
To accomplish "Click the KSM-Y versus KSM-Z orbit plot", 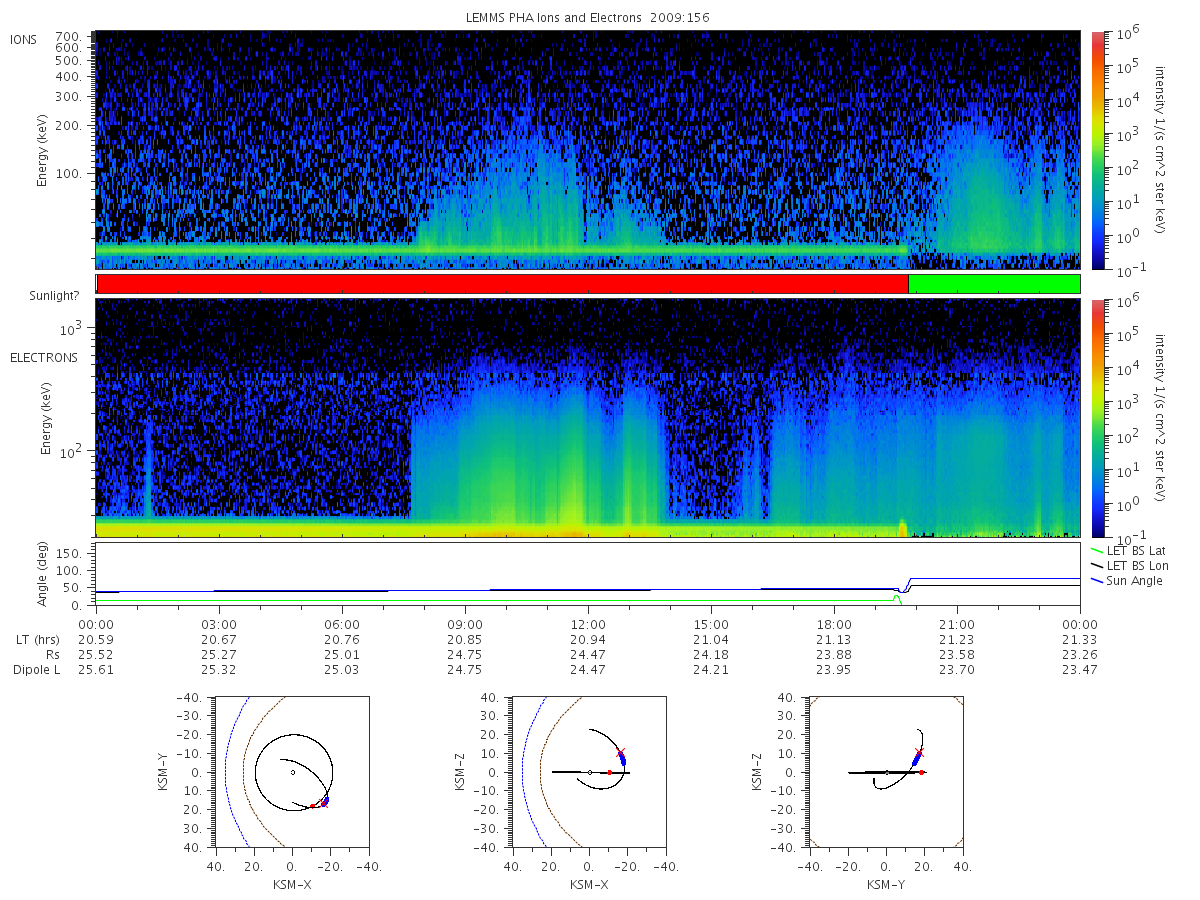I will click(x=885, y=772).
